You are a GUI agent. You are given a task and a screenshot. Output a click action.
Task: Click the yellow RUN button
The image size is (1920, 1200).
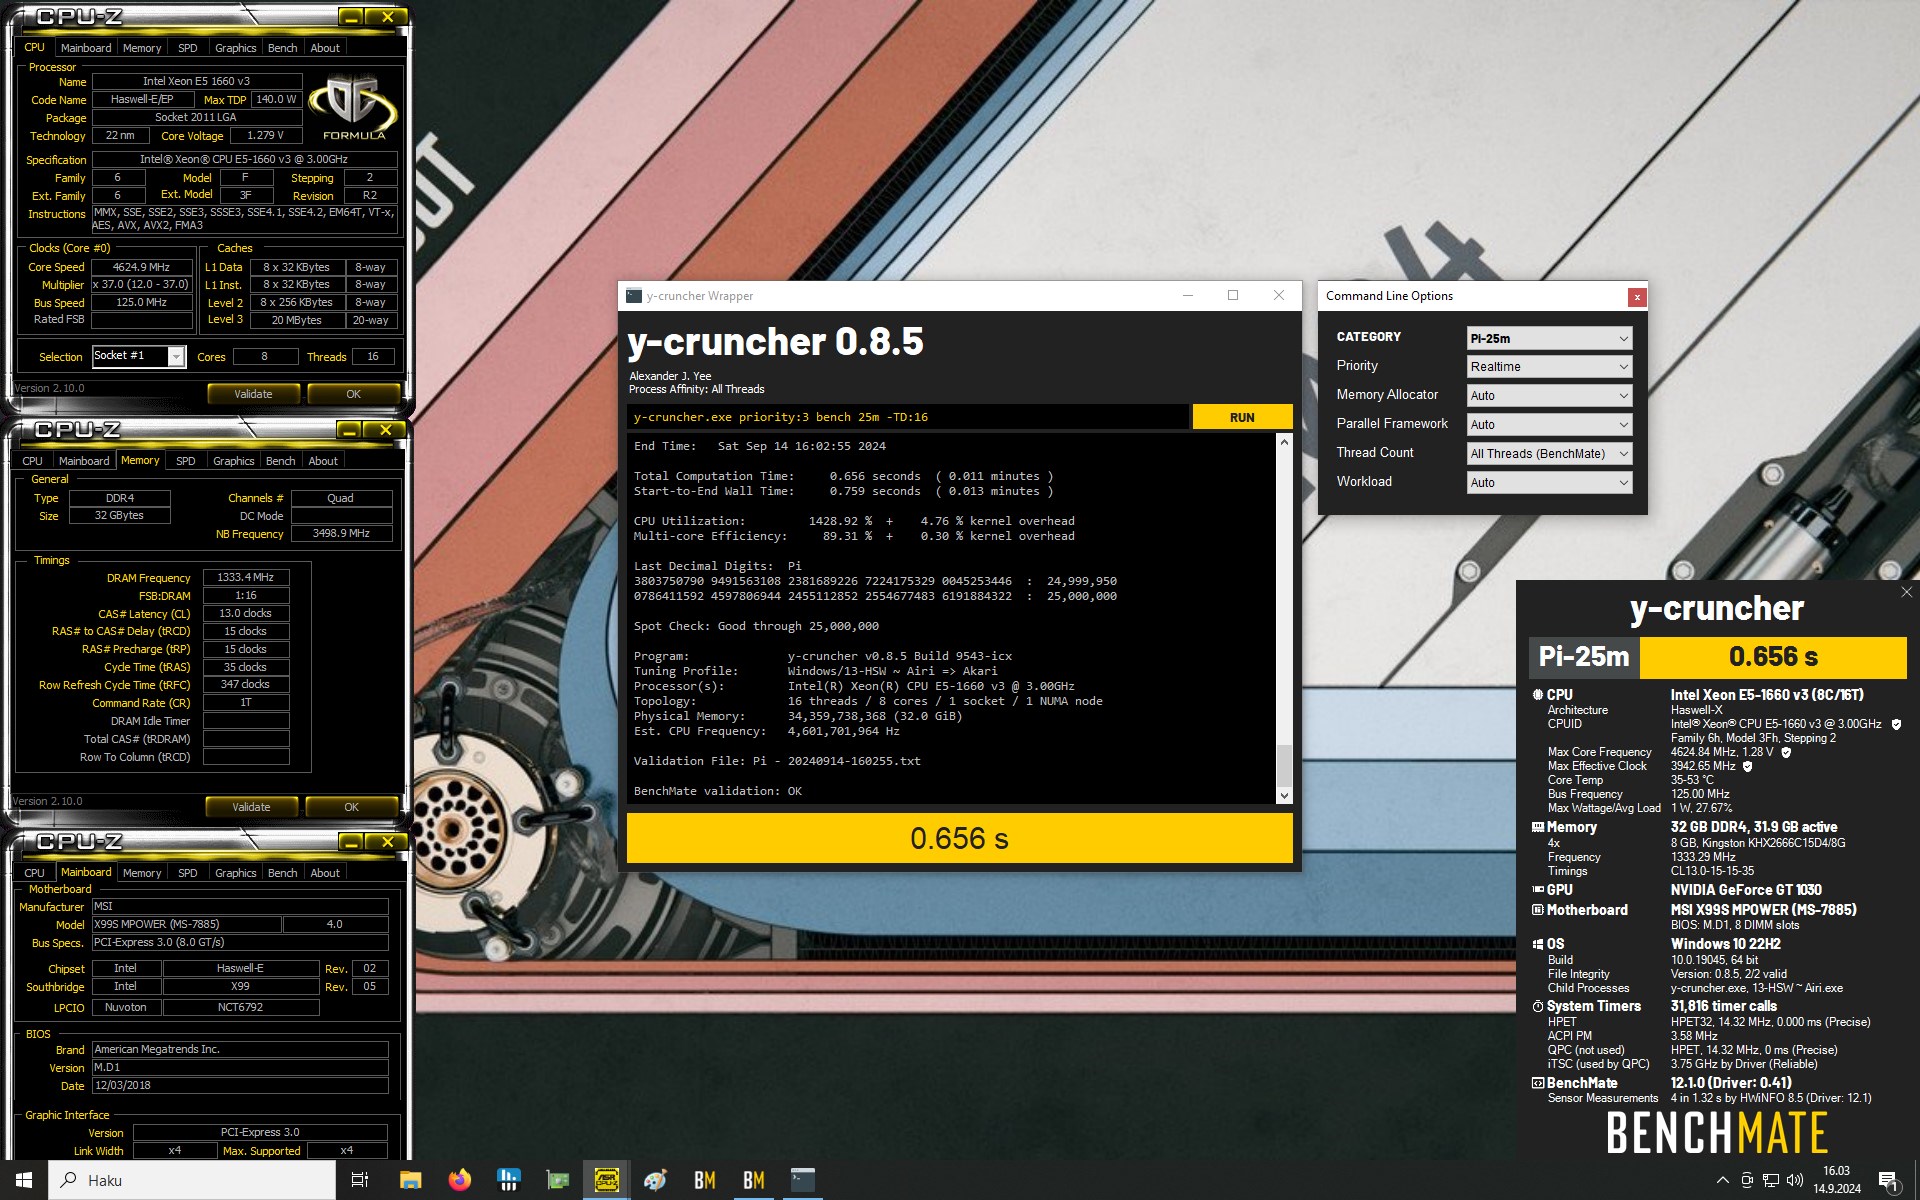1242,417
